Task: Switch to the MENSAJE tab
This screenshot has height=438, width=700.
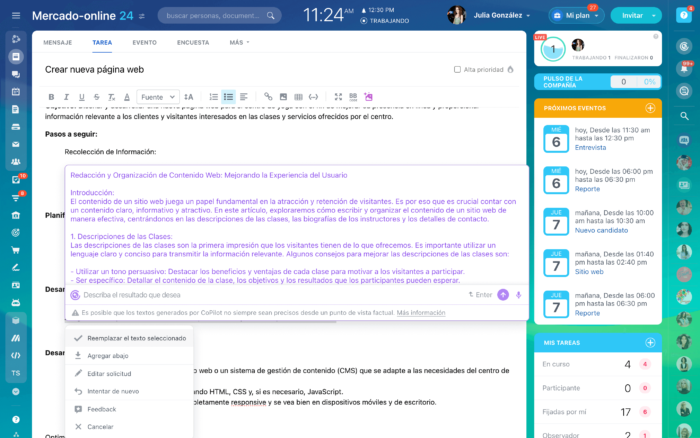Action: (x=58, y=42)
